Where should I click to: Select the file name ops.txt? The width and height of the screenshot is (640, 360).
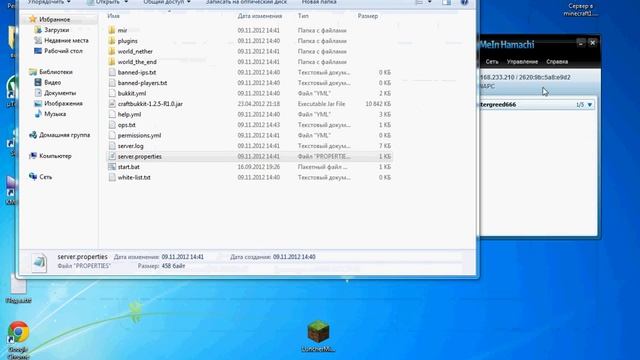127,125
